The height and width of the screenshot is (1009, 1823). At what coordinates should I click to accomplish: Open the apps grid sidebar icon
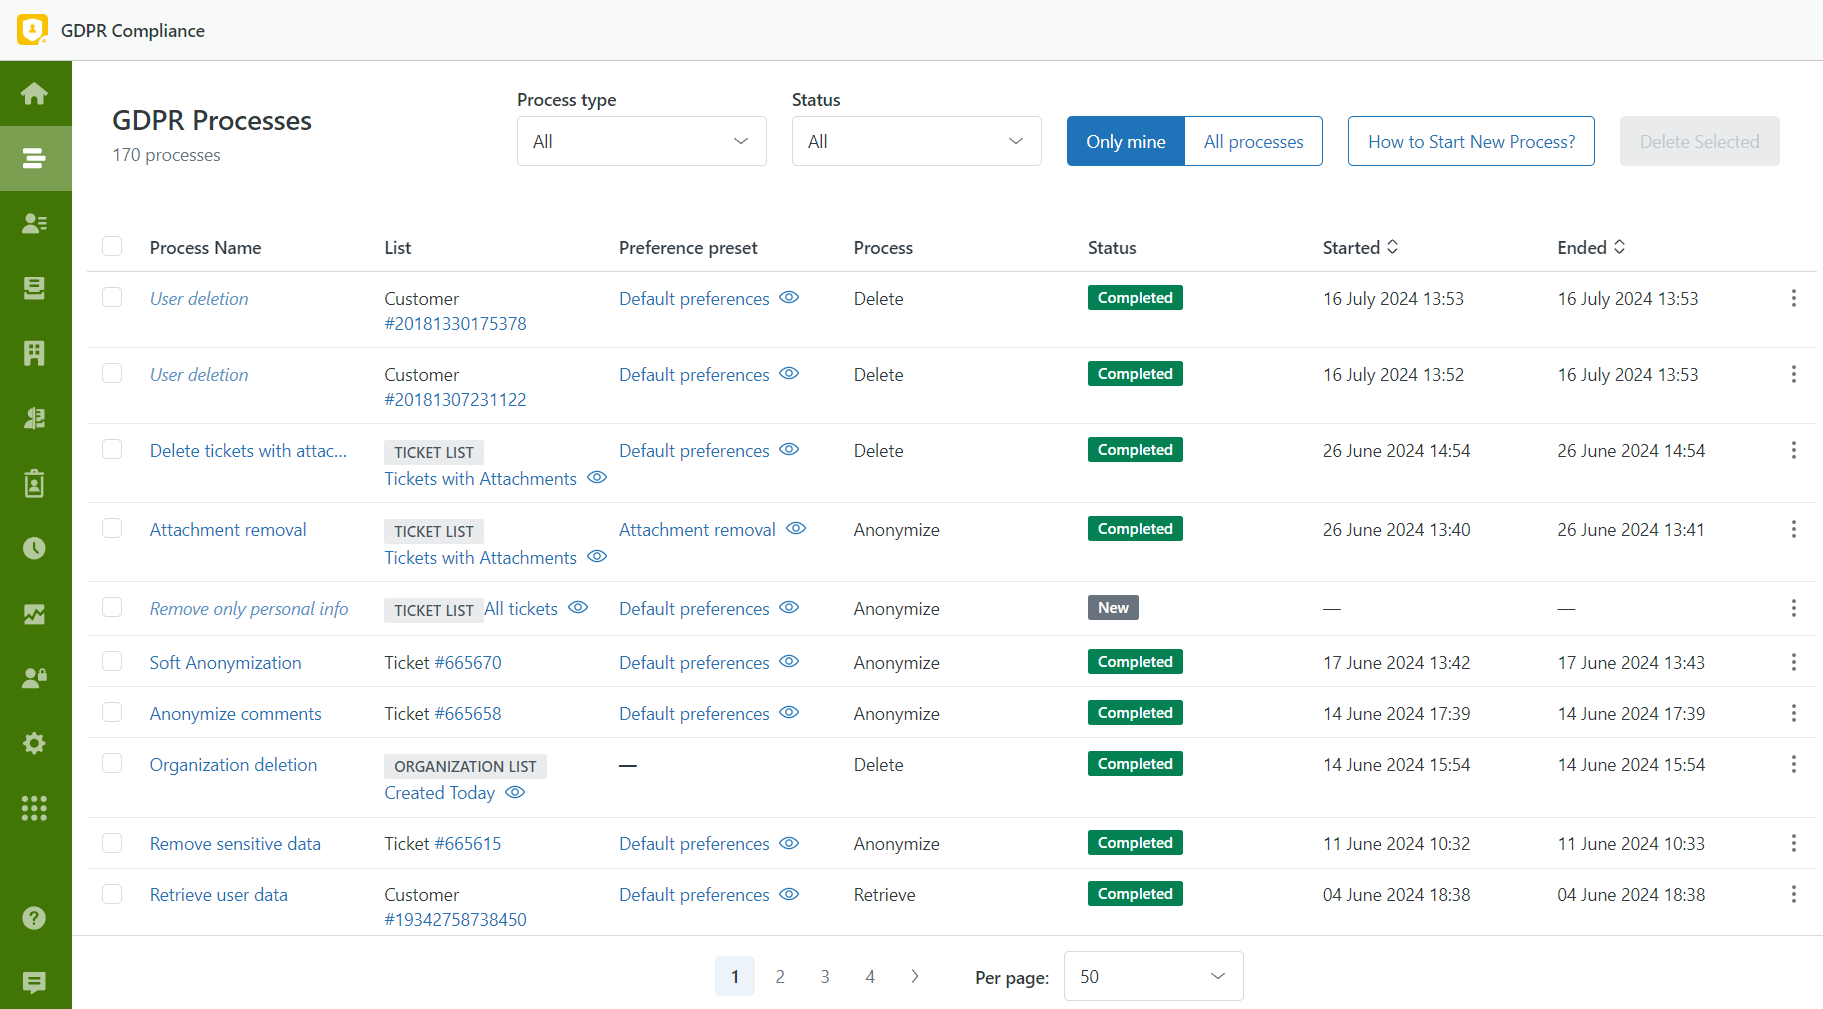(x=35, y=808)
